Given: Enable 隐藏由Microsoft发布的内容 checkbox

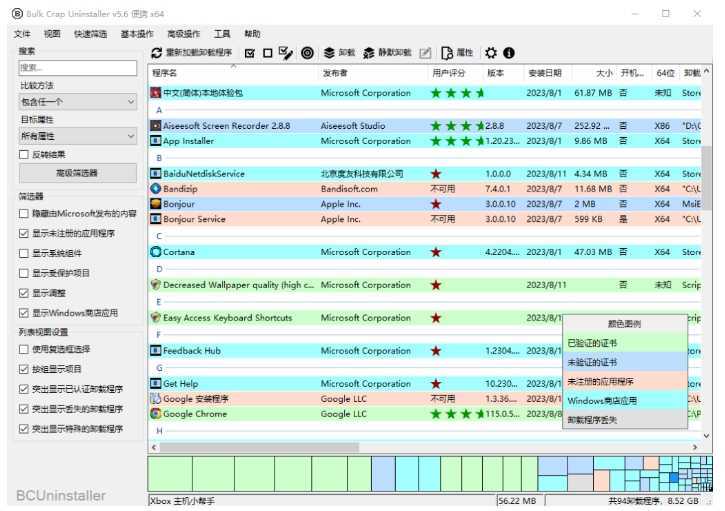Looking at the screenshot, I should pos(24,214).
